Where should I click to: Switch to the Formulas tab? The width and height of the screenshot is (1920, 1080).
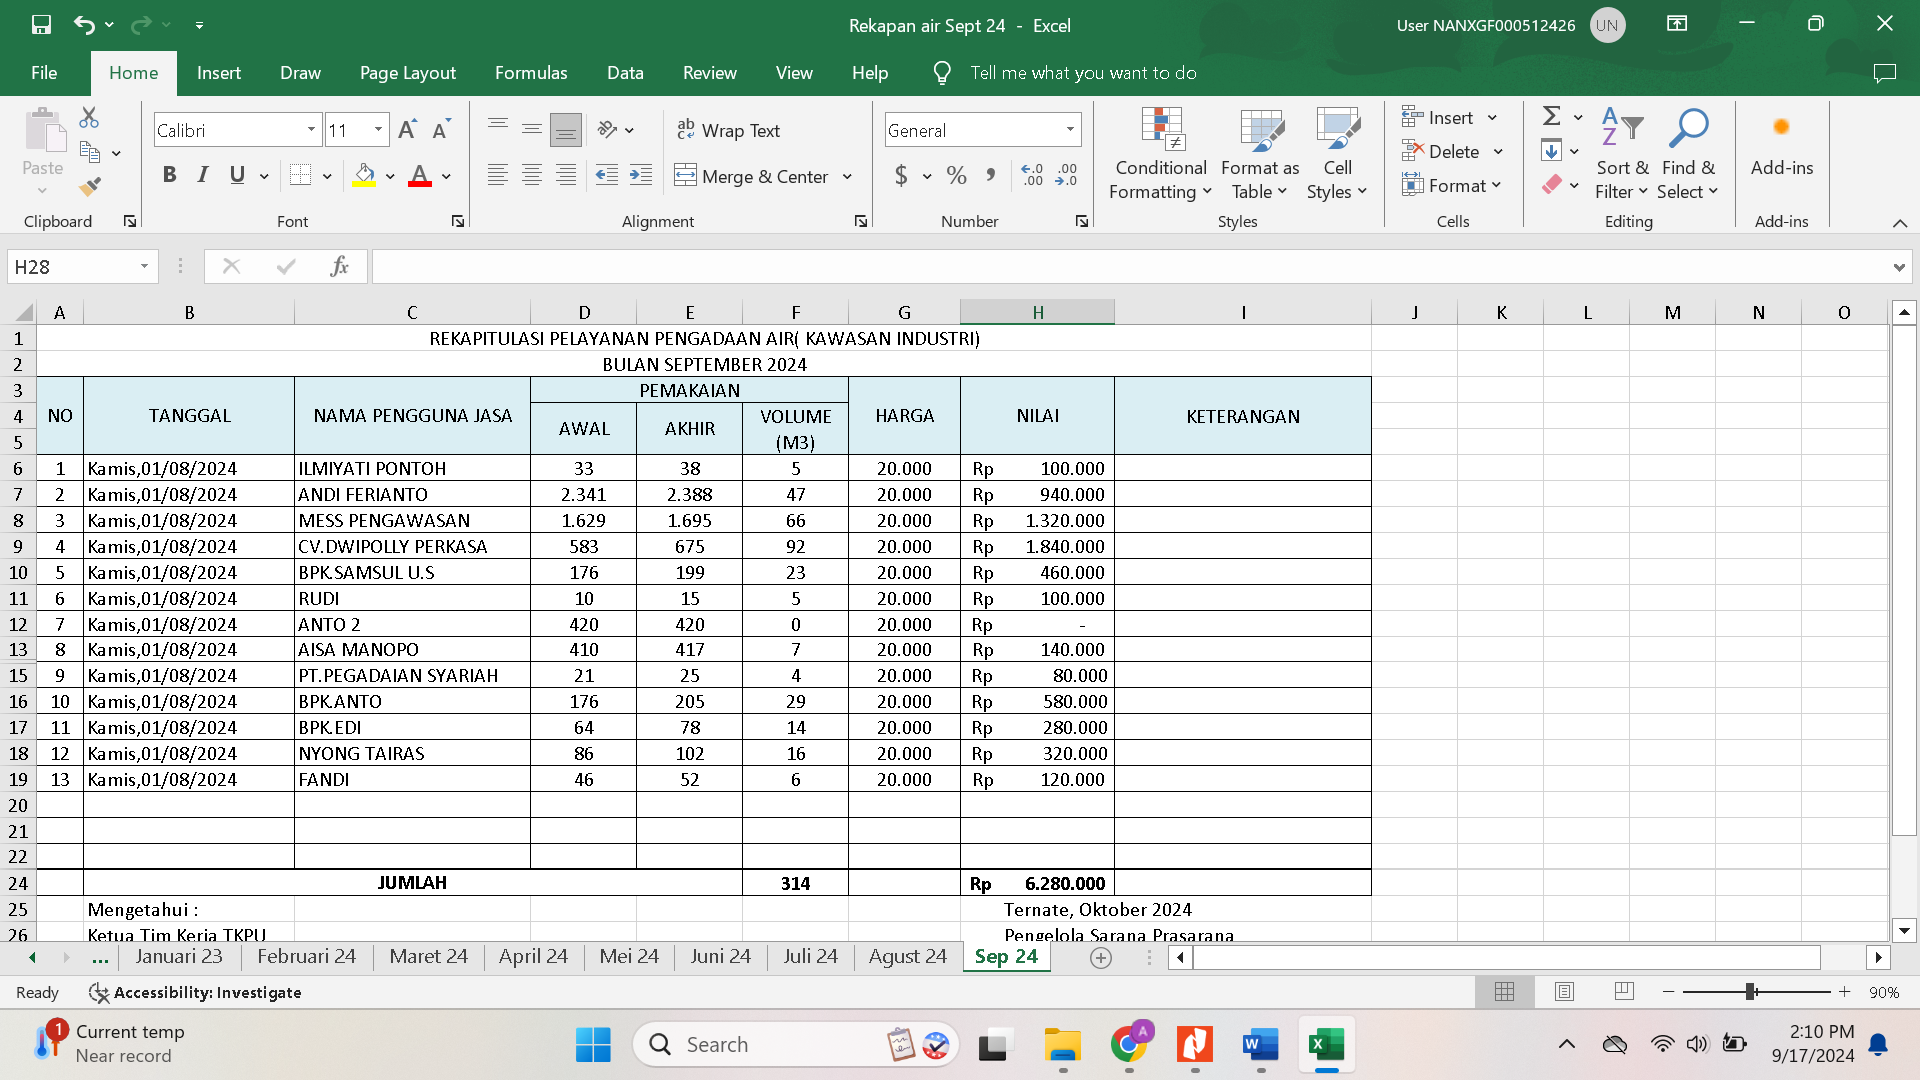click(x=531, y=73)
